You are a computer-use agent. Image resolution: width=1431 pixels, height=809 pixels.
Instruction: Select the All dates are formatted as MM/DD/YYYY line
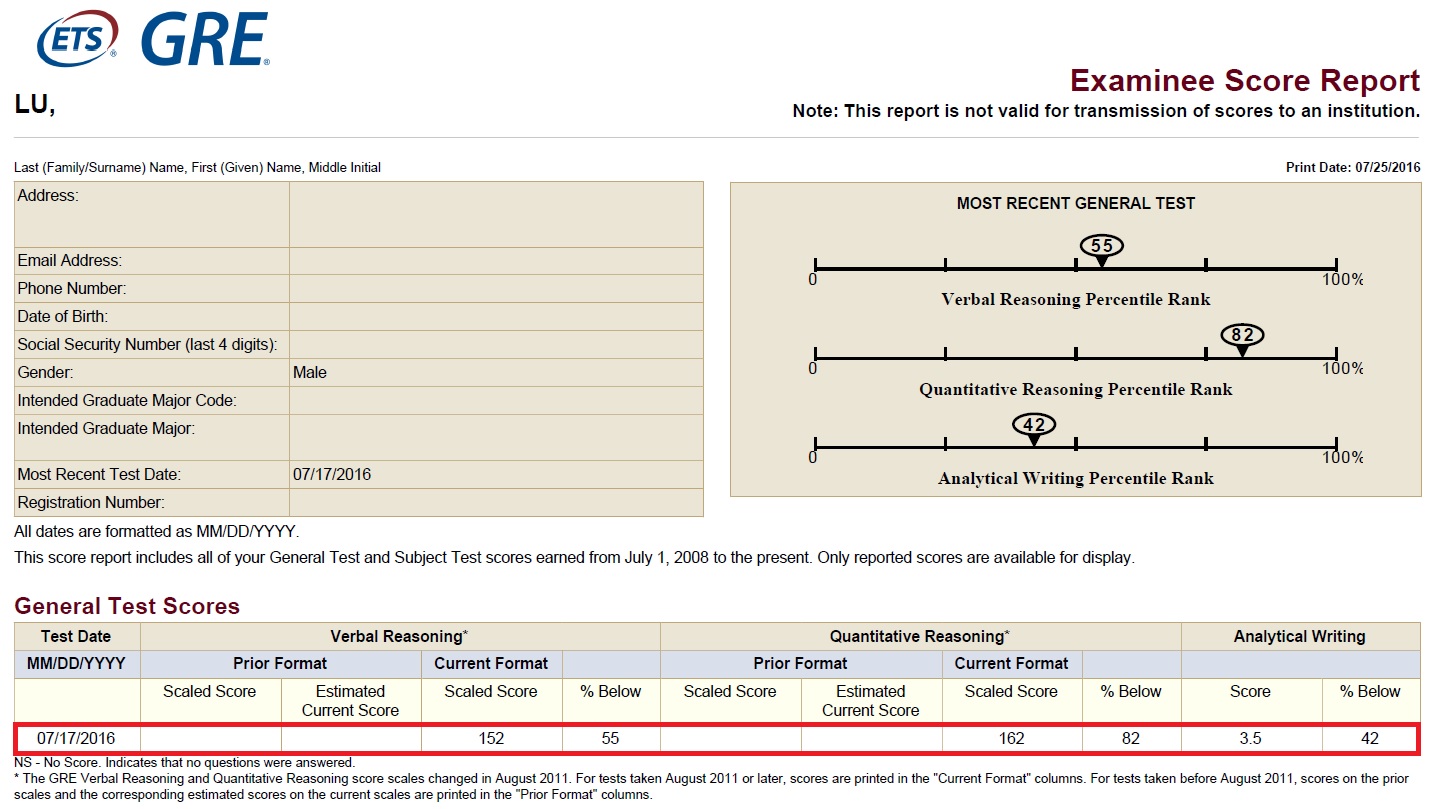point(157,532)
